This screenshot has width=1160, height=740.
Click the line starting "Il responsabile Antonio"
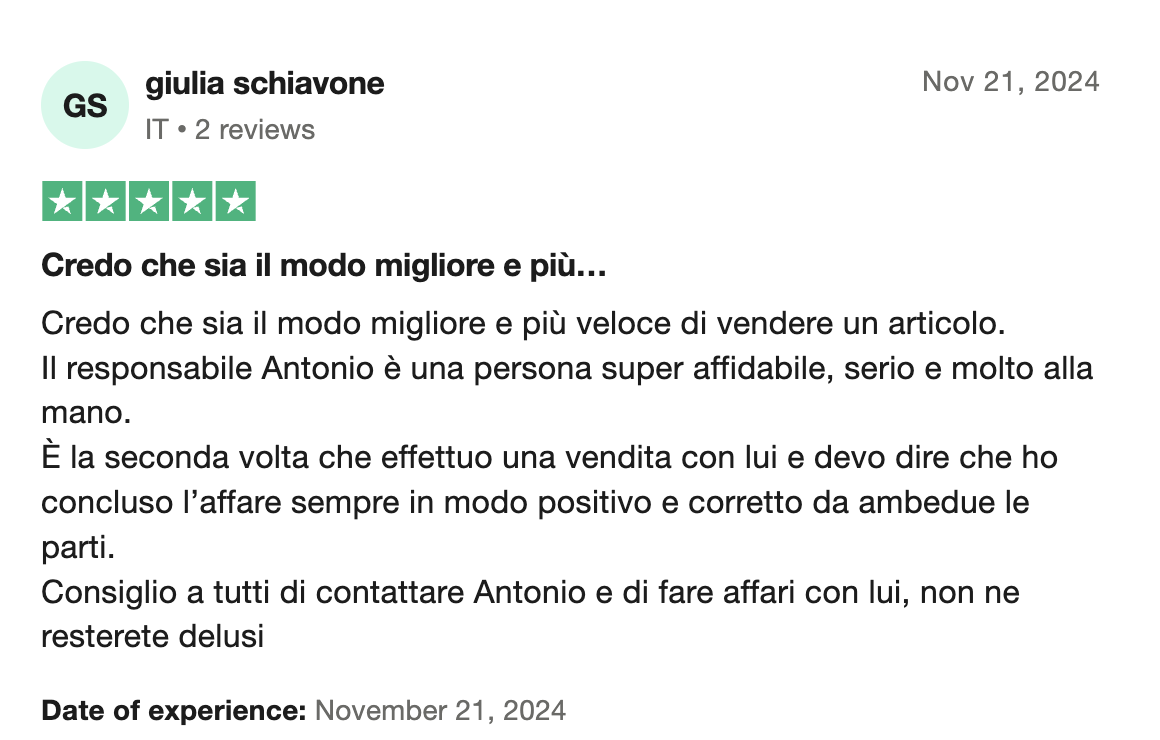[567, 368]
